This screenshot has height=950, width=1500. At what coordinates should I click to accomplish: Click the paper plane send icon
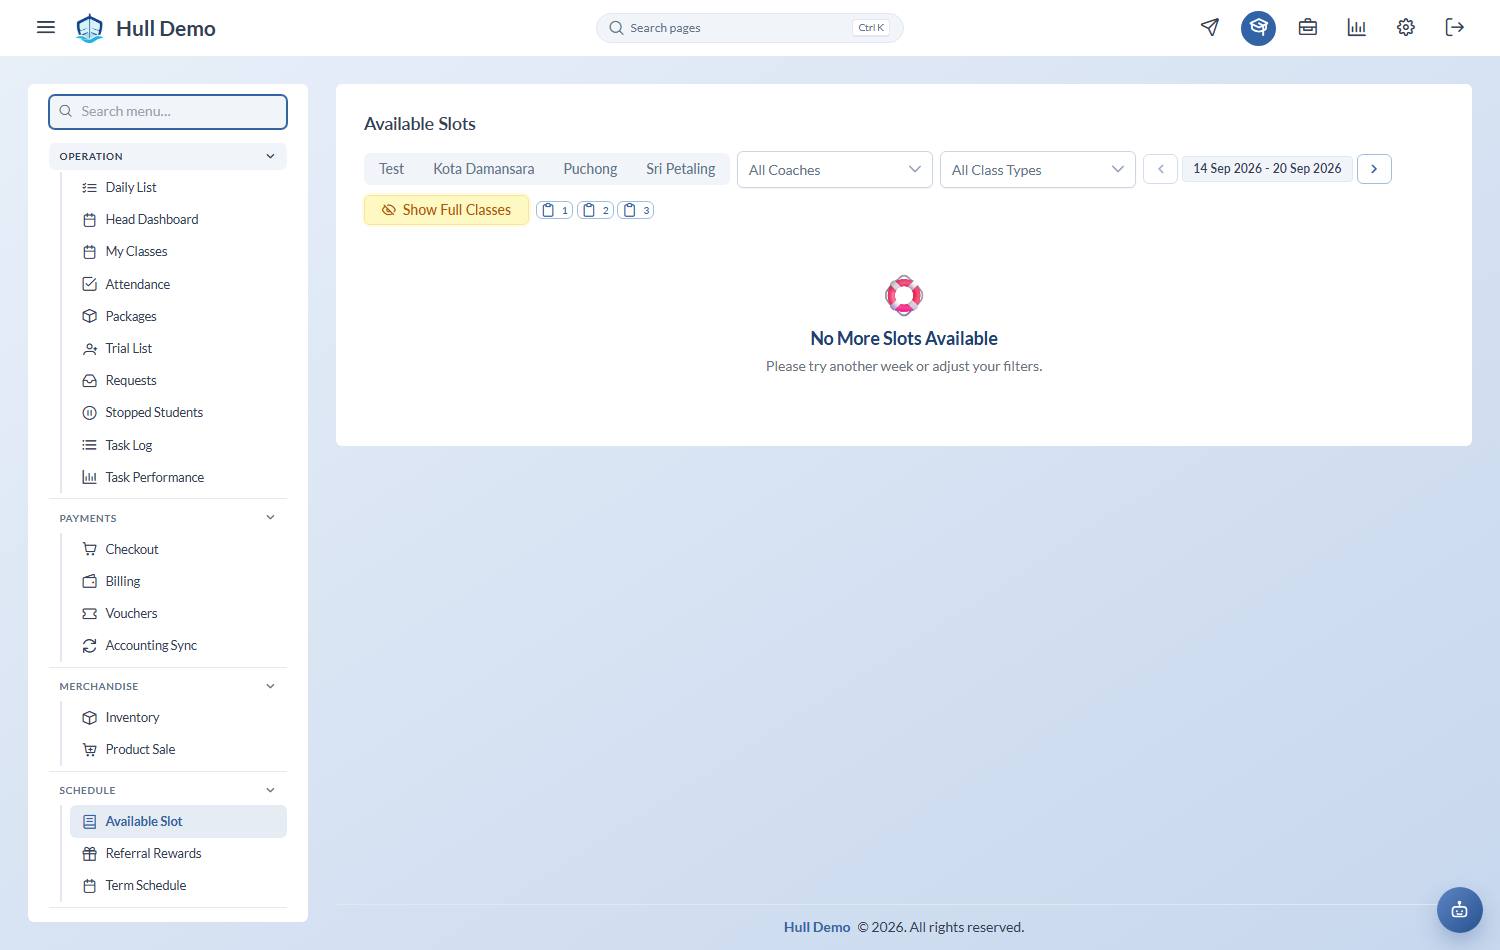1210,27
